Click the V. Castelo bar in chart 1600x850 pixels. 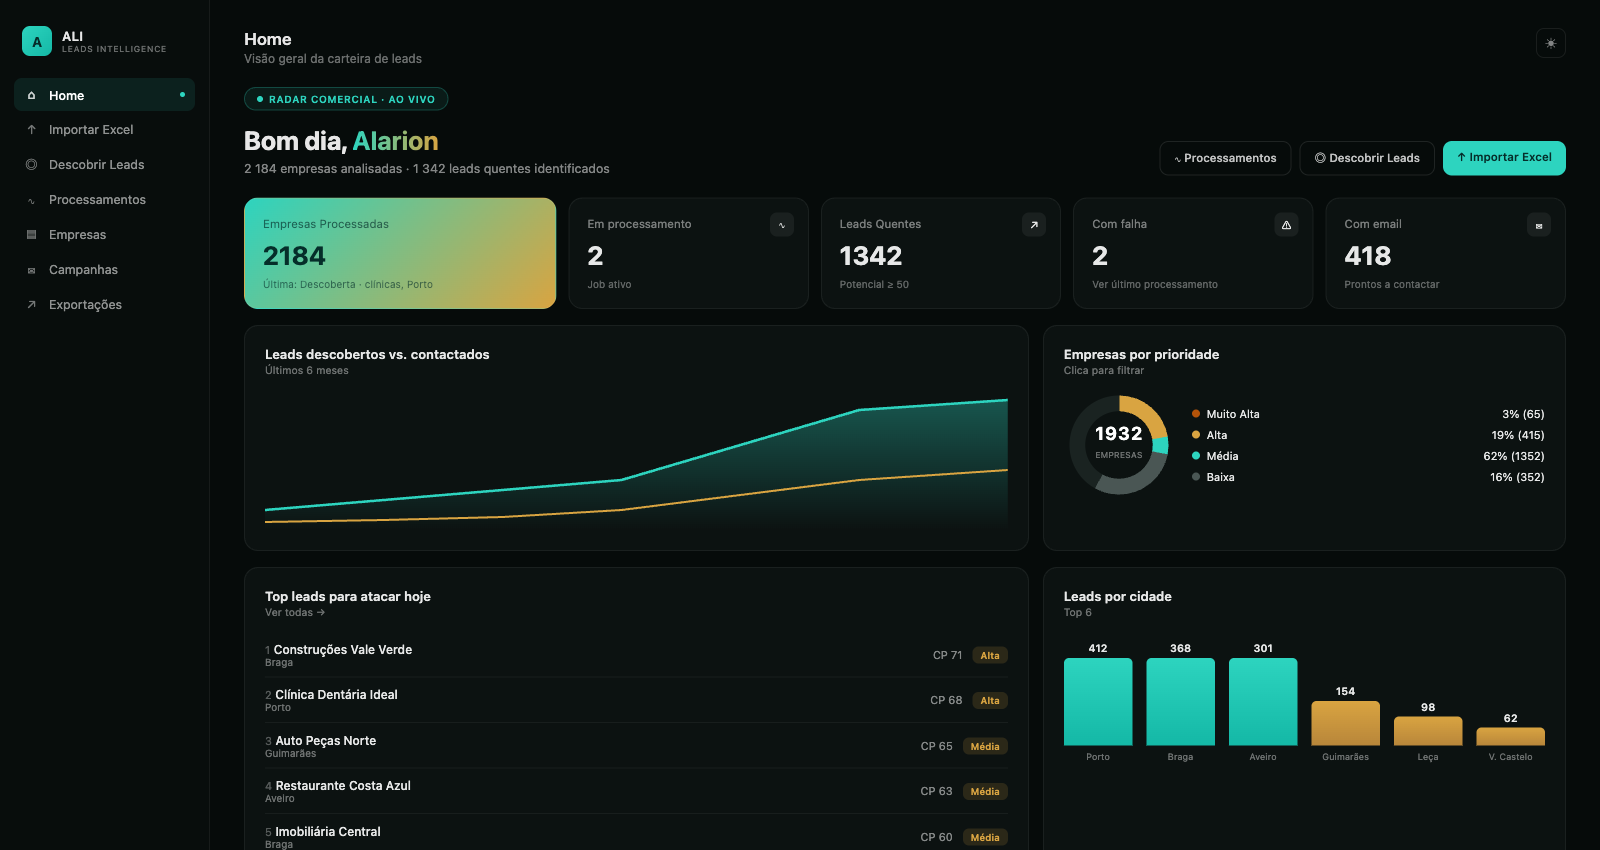coord(1510,736)
